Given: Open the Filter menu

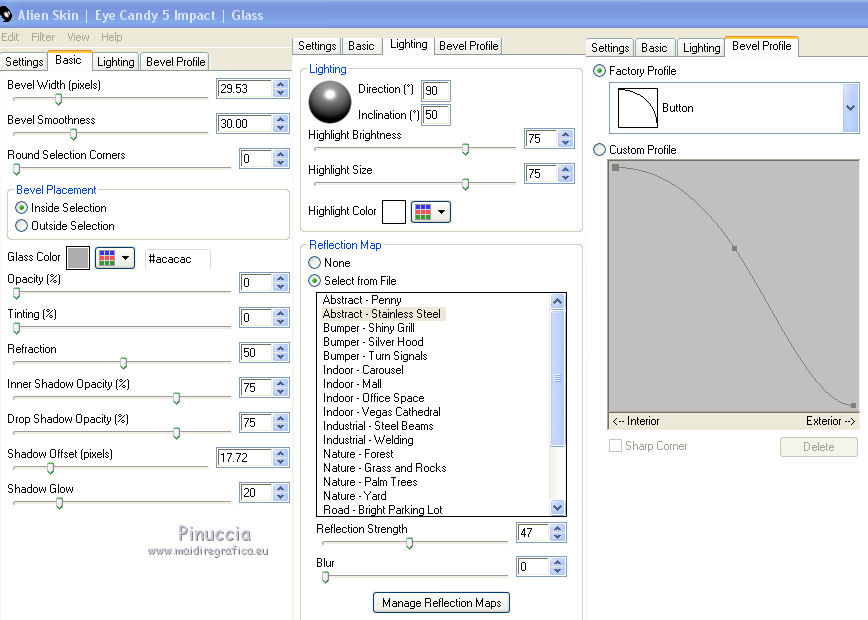Looking at the screenshot, I should coord(43,37).
